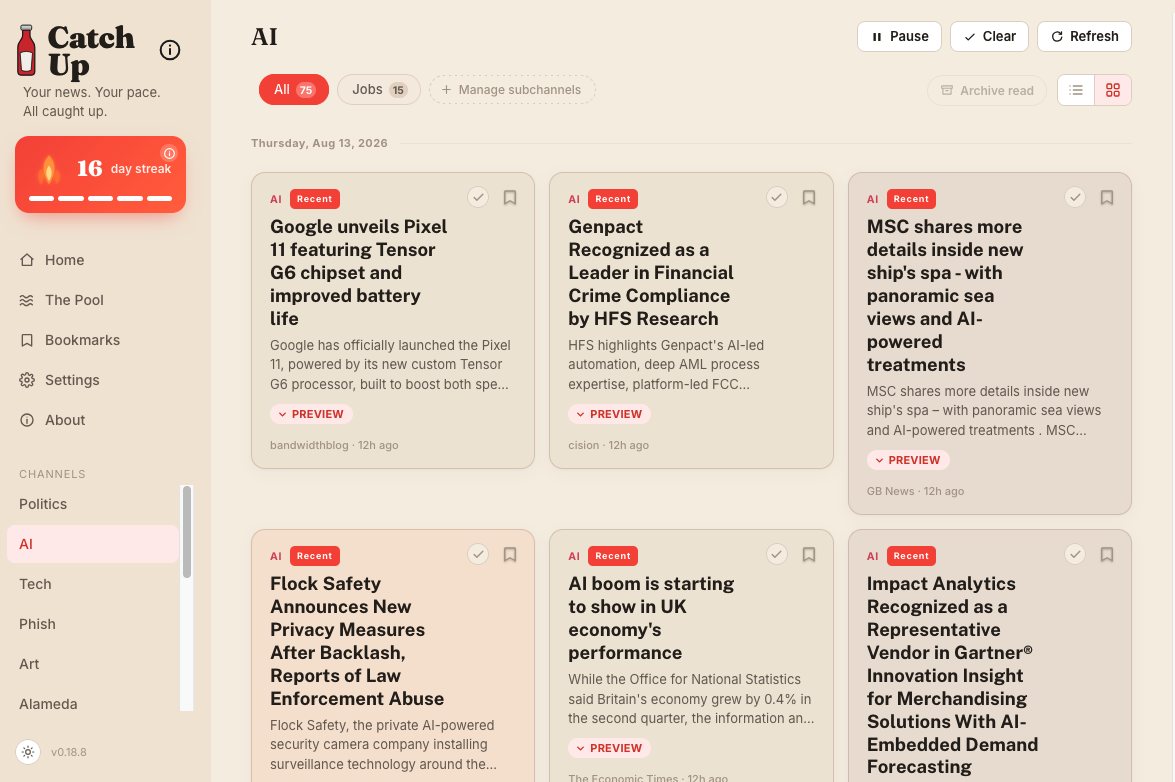This screenshot has width=1175, height=782.
Task: Select the AI channel in the sidebar
Action: [93, 544]
